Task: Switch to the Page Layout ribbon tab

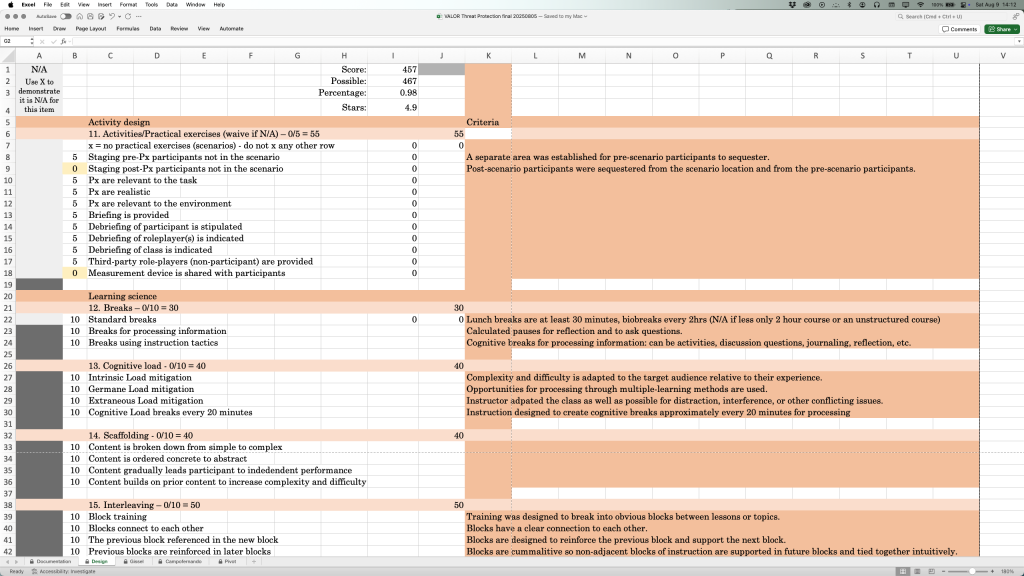Action: point(91,29)
